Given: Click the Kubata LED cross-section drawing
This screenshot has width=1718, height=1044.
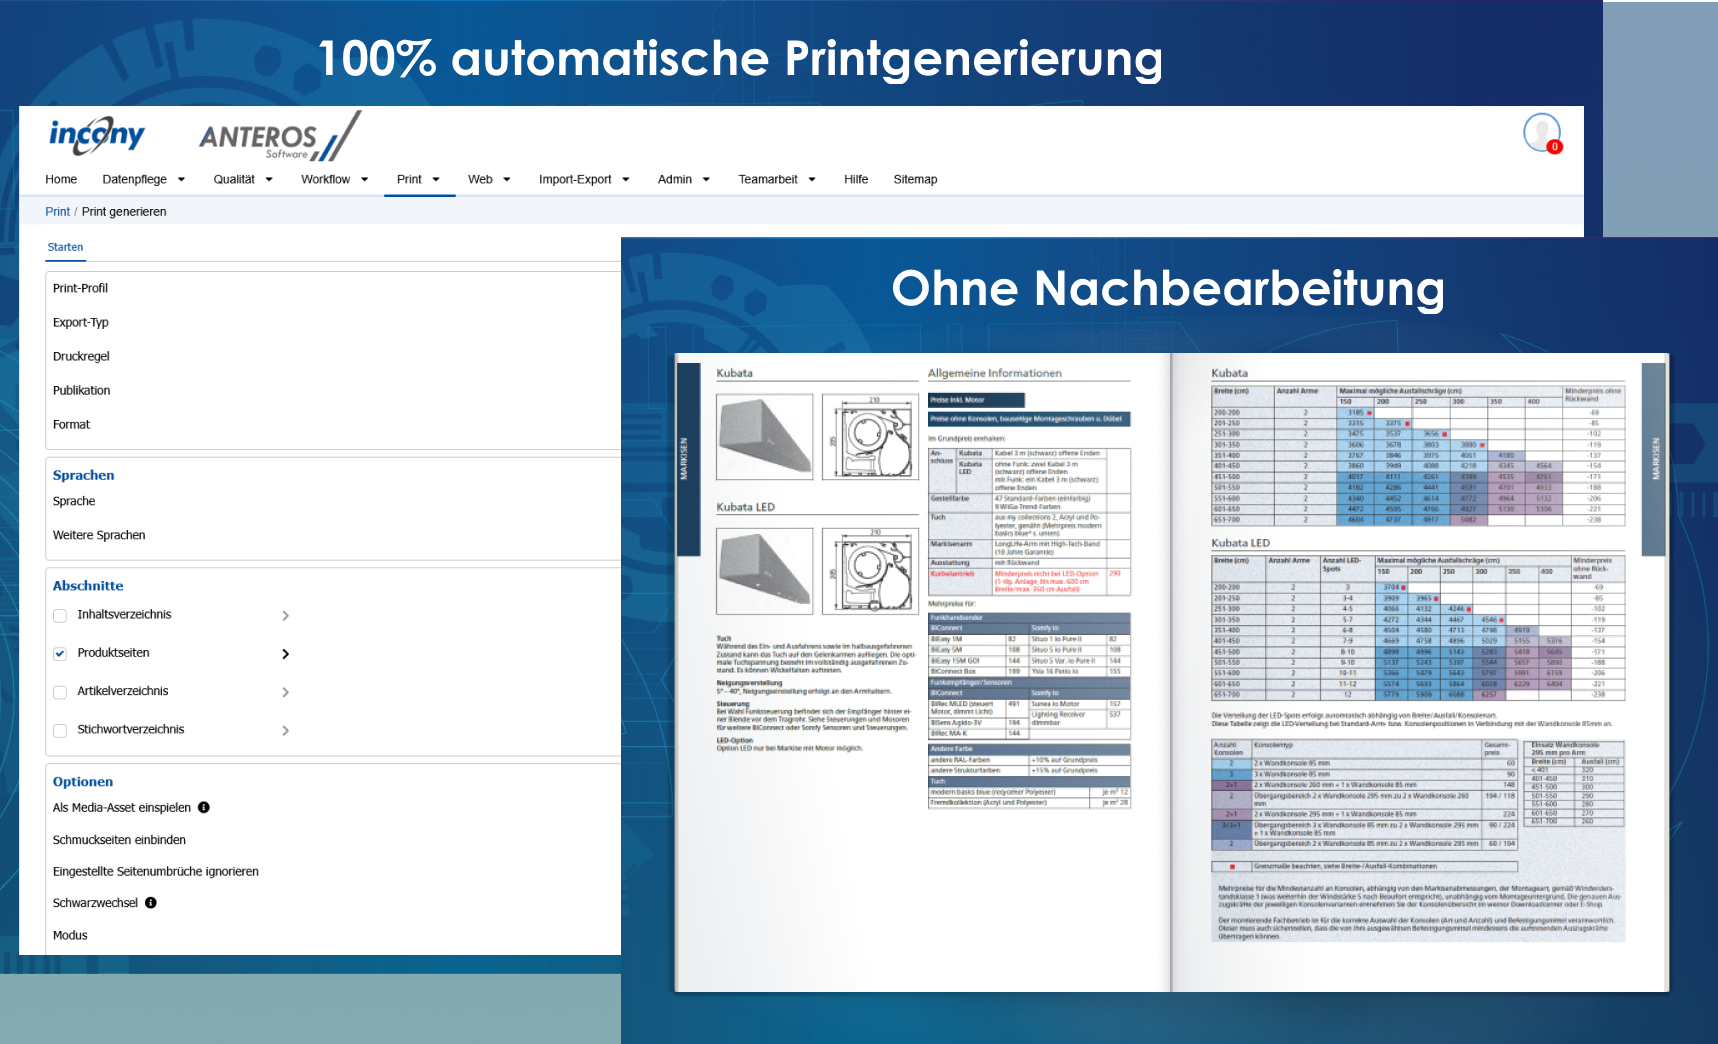Looking at the screenshot, I should tap(870, 571).
